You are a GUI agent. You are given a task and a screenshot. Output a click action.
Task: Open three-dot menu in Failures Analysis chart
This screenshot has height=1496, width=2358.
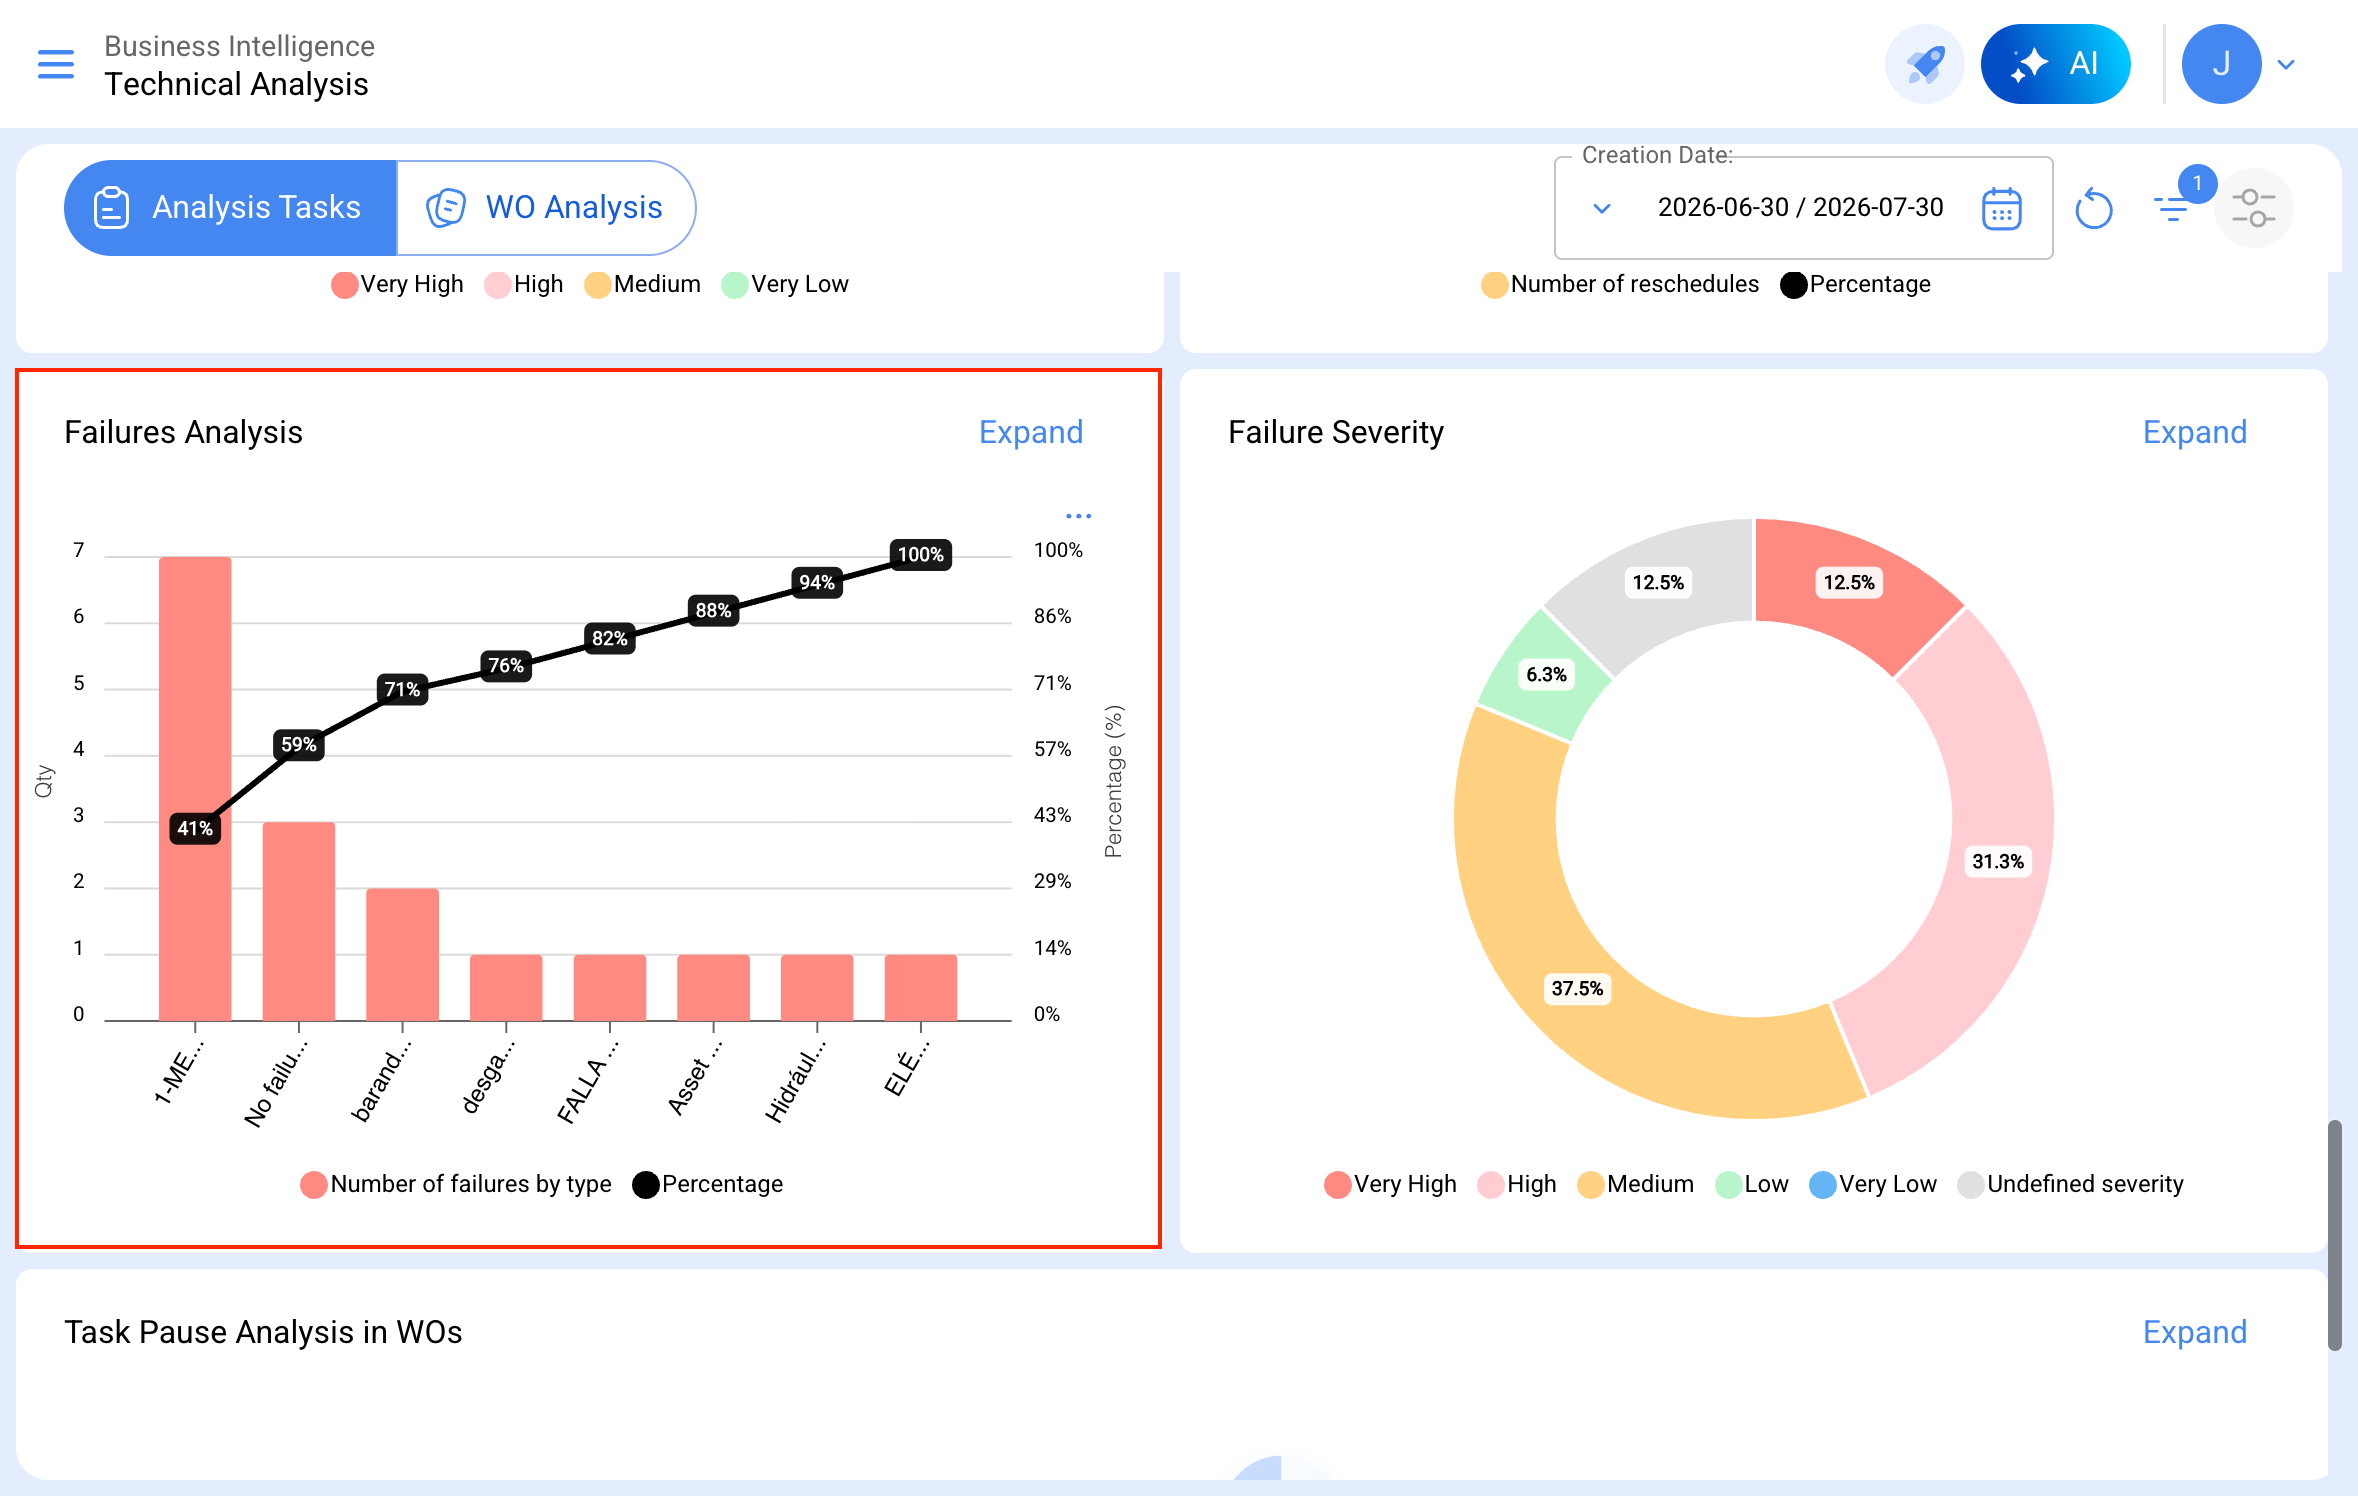[1078, 516]
